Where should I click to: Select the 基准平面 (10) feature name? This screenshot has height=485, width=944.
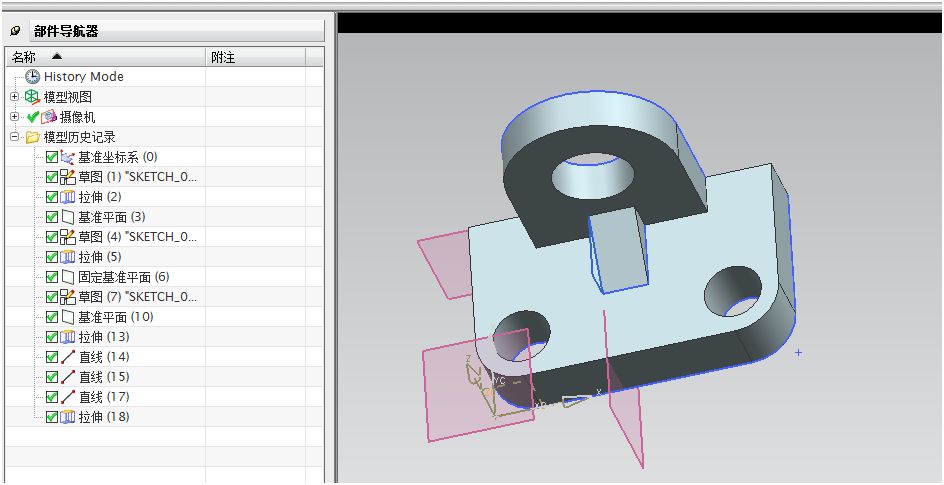(x=116, y=317)
